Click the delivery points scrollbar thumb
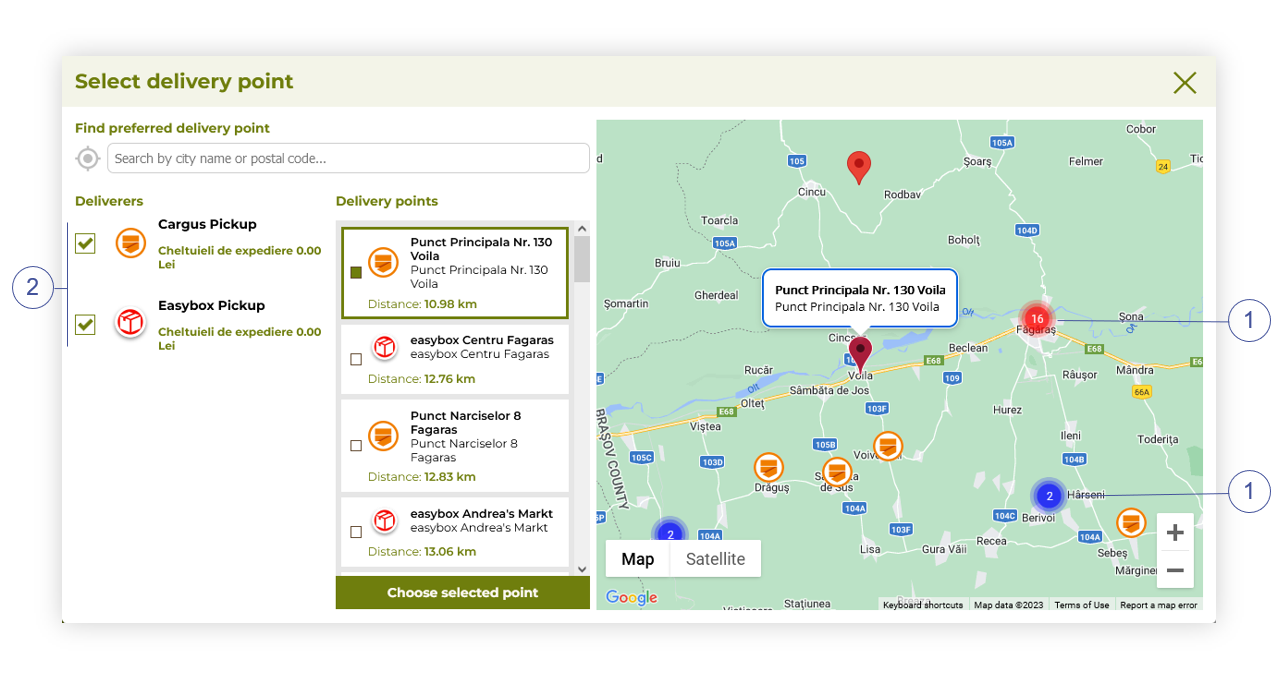 [582, 259]
